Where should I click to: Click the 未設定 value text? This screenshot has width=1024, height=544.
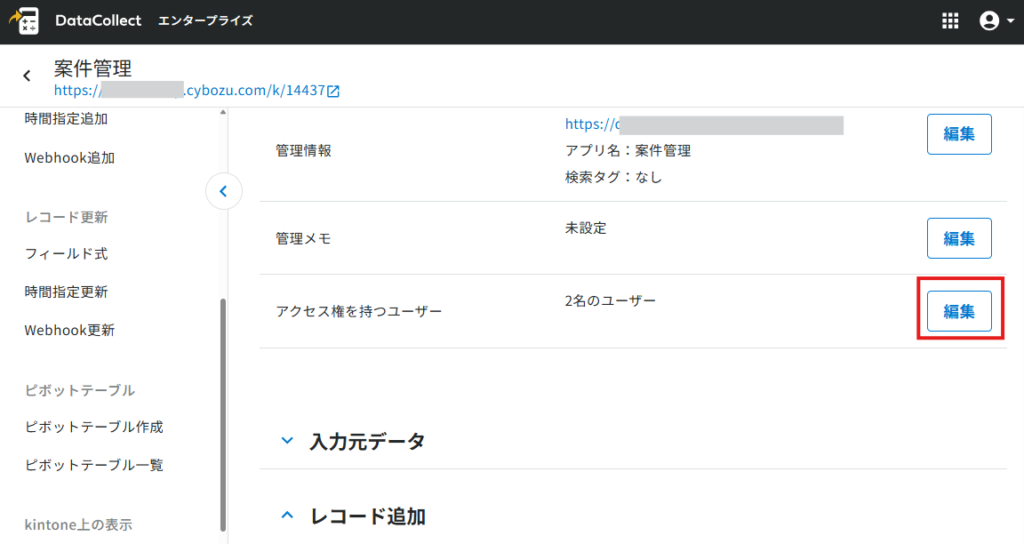tap(586, 228)
